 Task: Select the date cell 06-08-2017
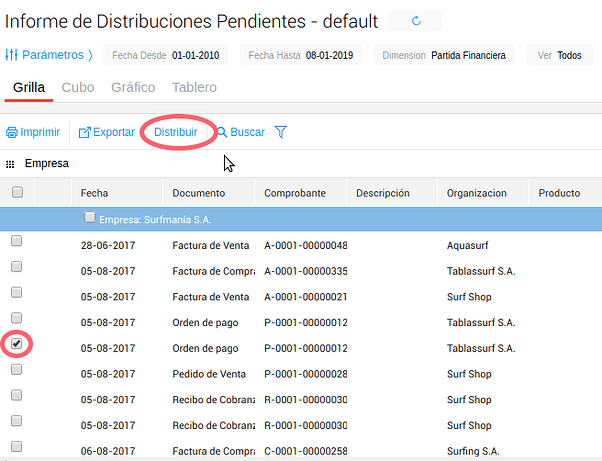point(108,451)
